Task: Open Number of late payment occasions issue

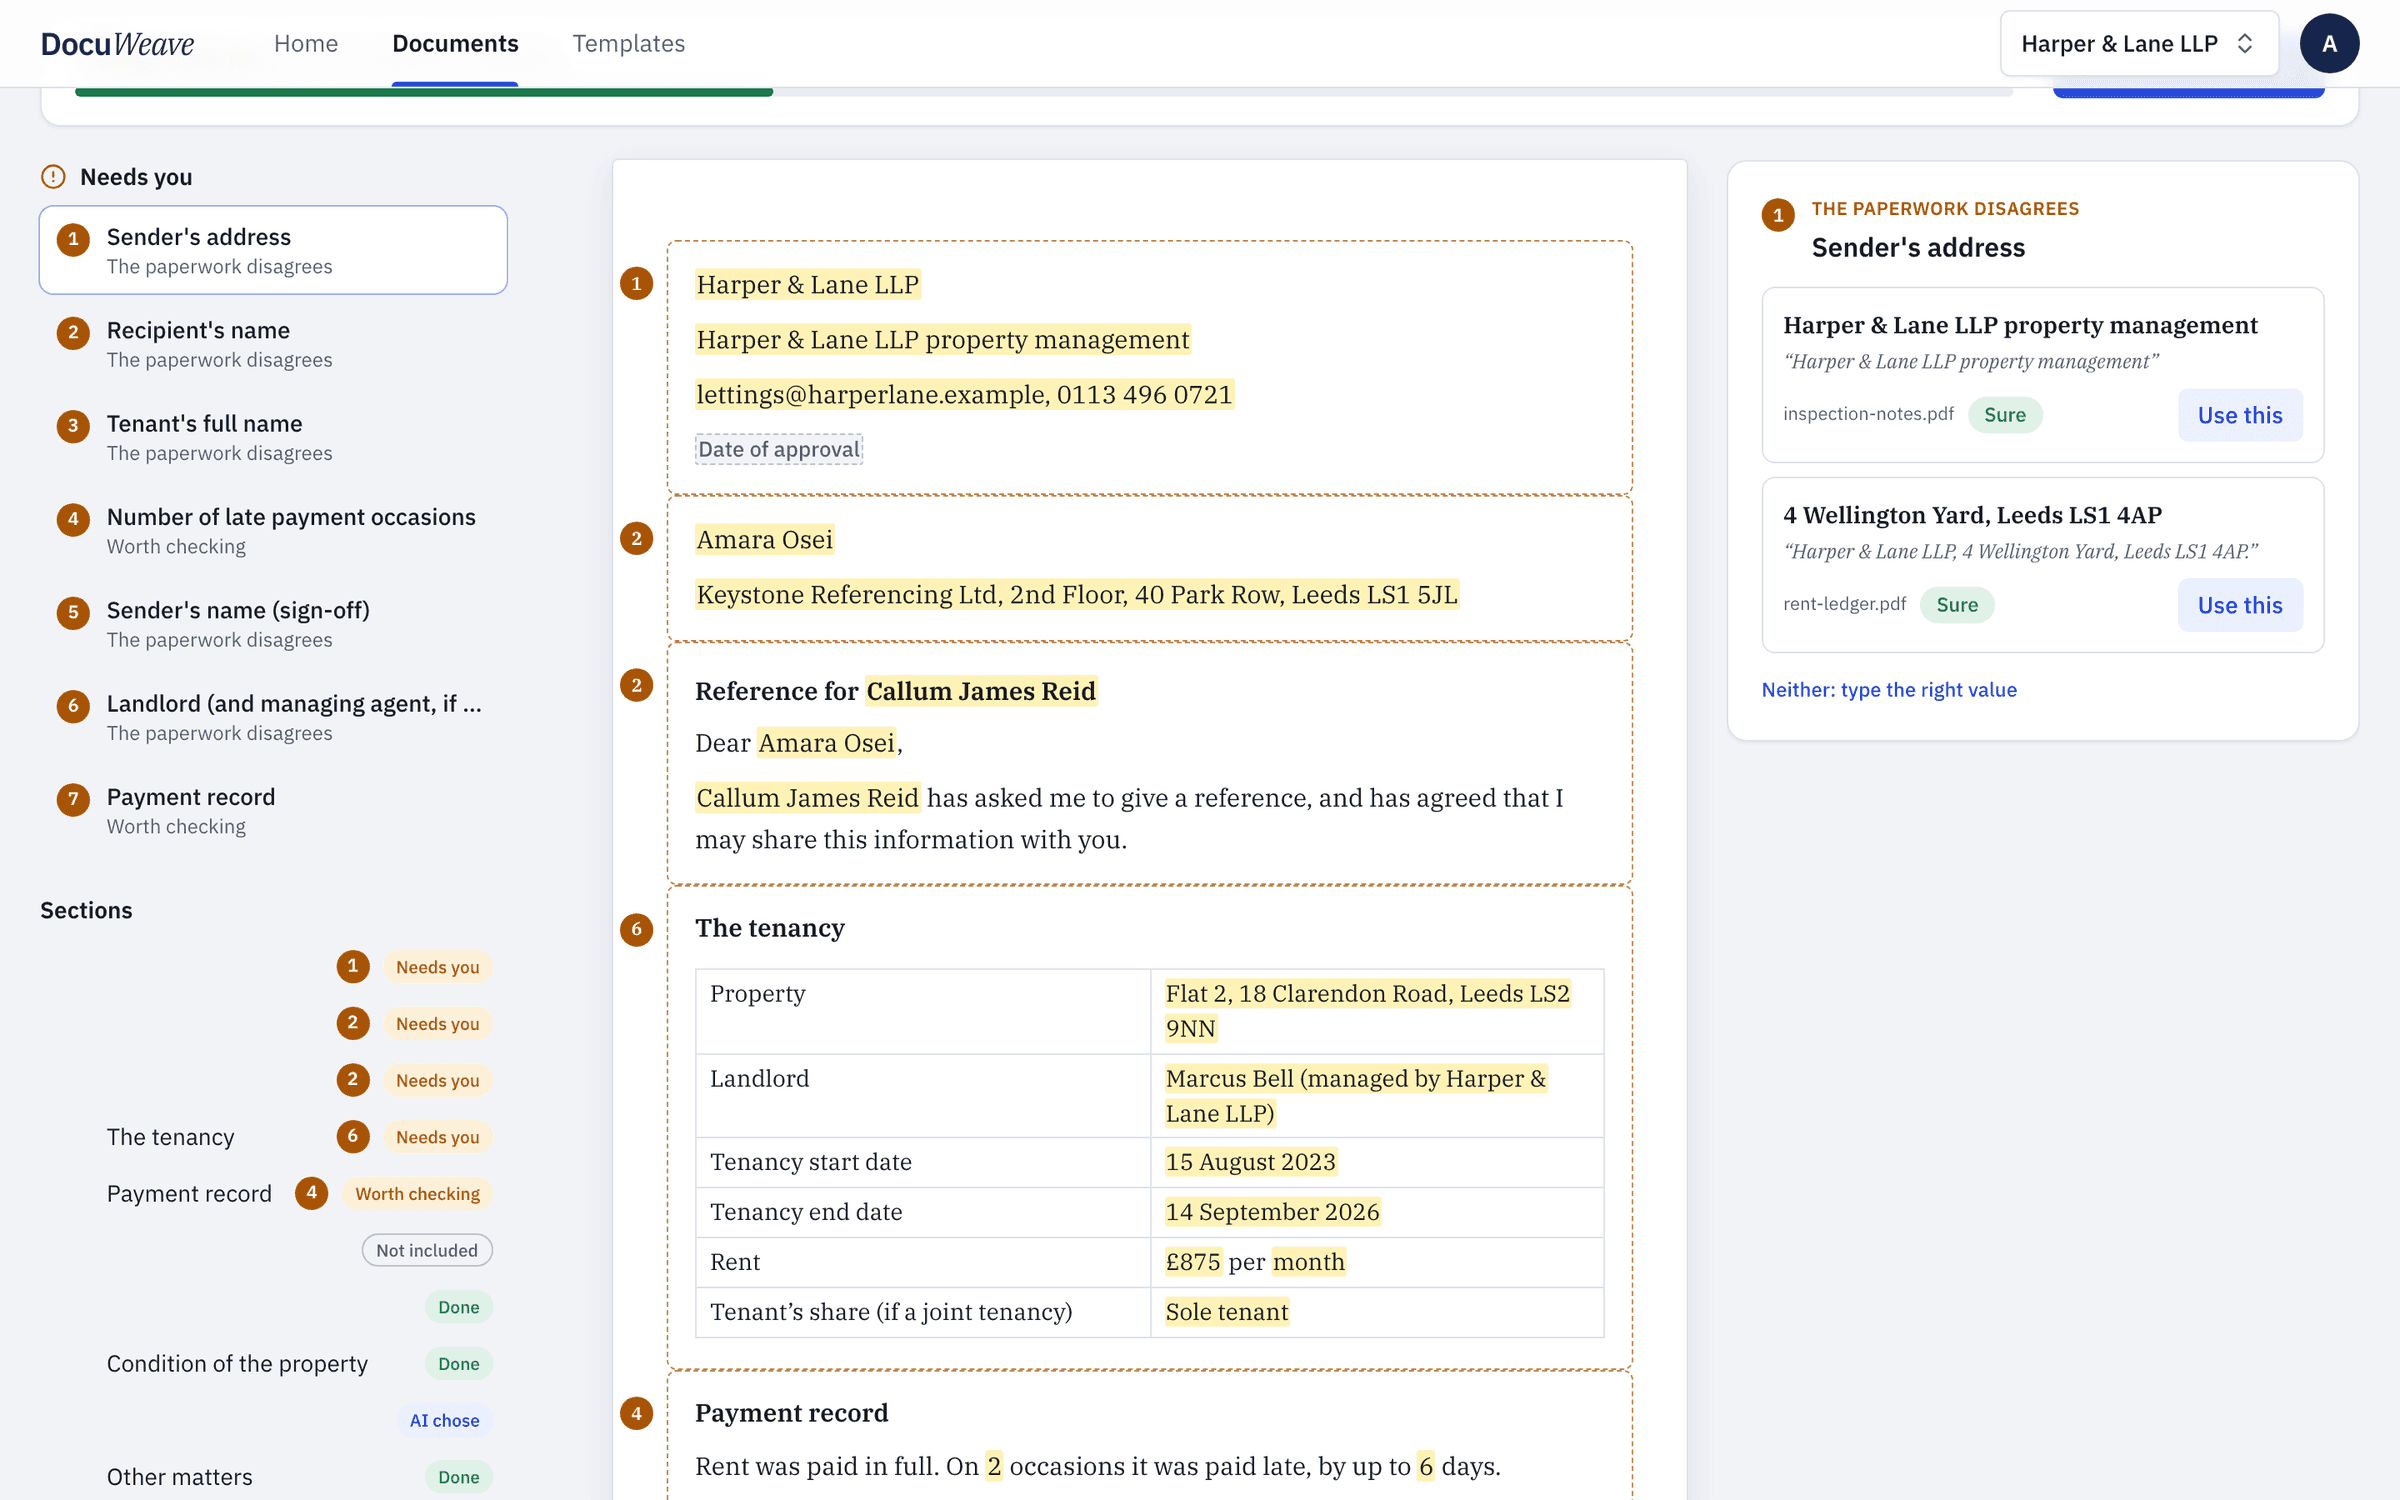Action: [x=273, y=530]
